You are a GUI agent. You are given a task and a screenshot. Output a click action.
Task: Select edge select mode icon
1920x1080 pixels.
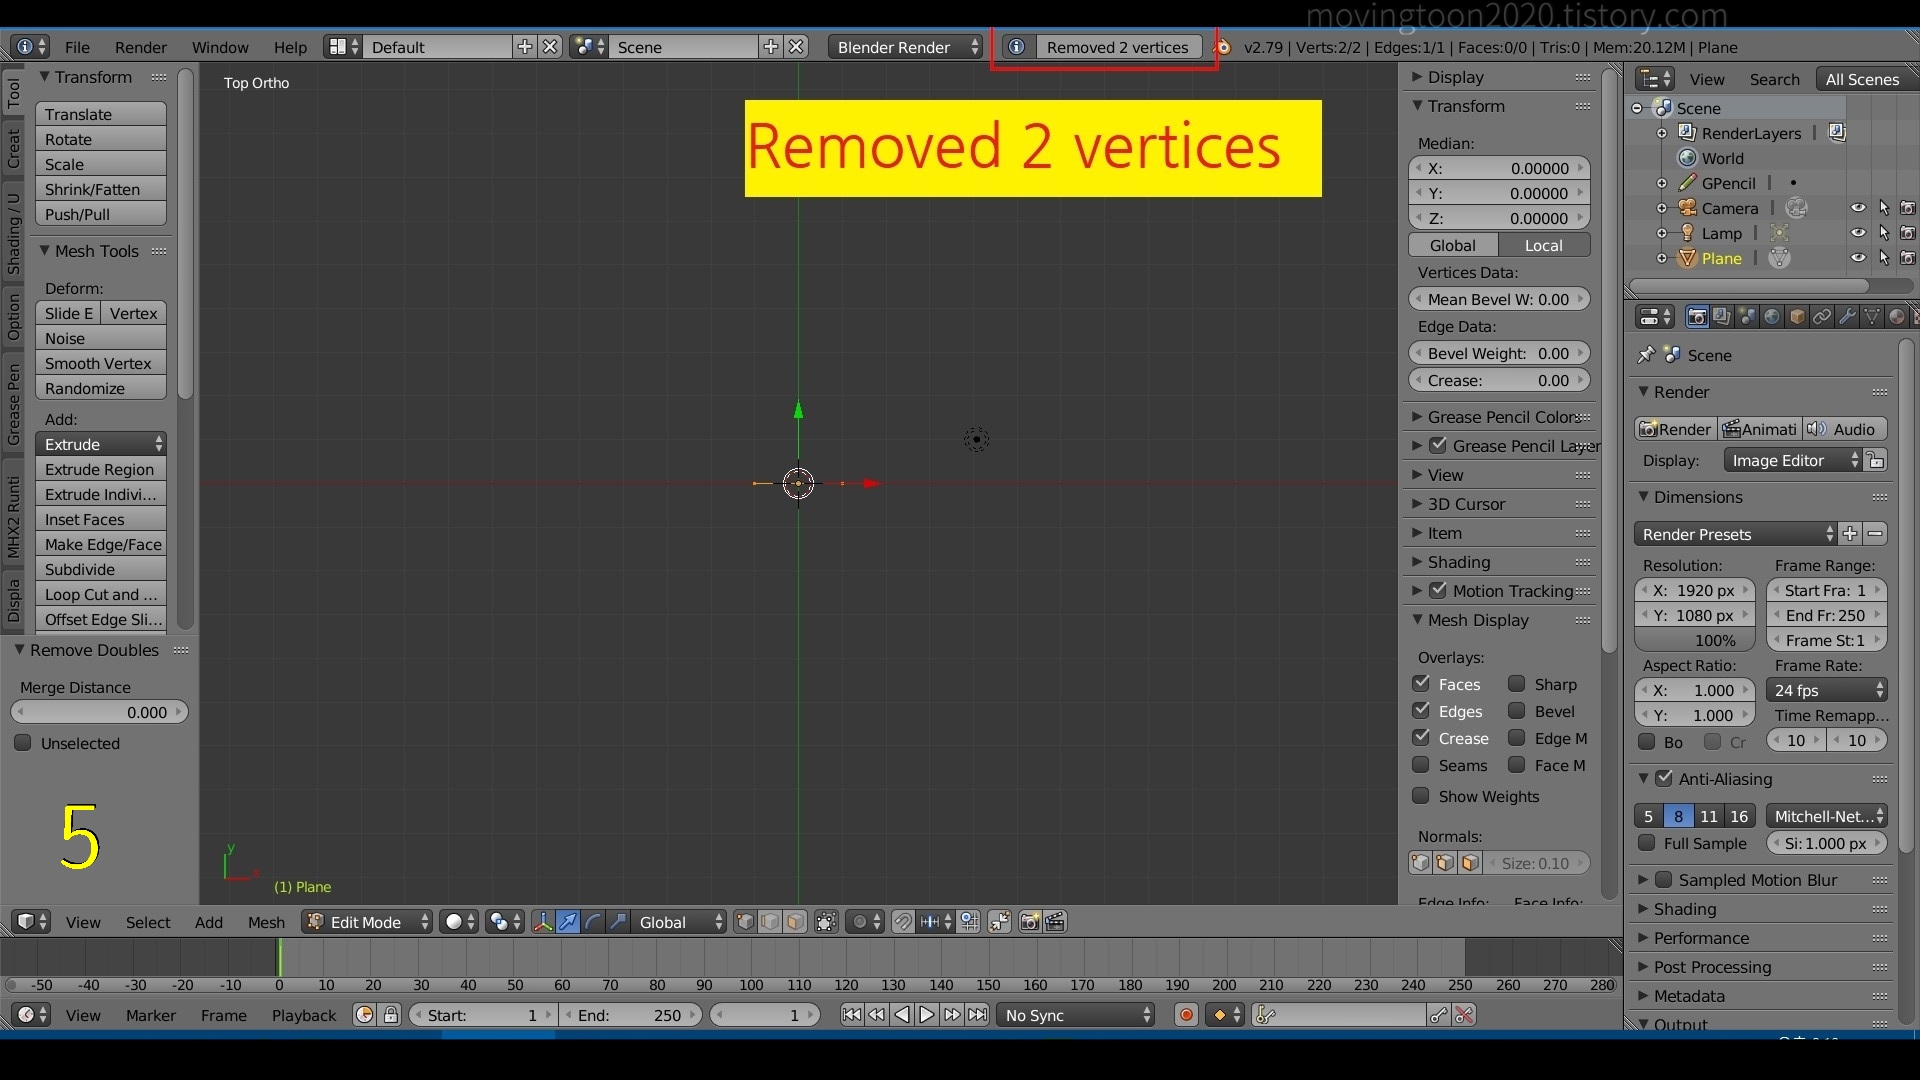pyautogui.click(x=770, y=922)
